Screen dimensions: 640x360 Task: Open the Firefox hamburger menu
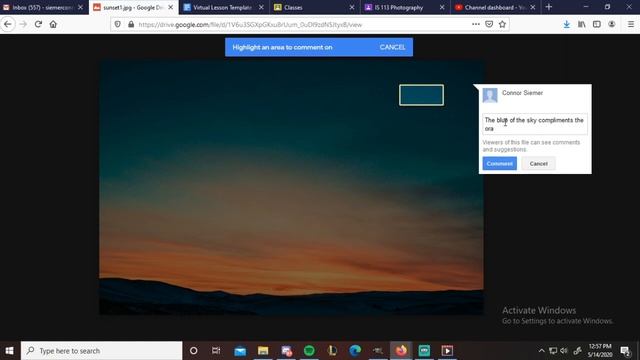(631, 24)
